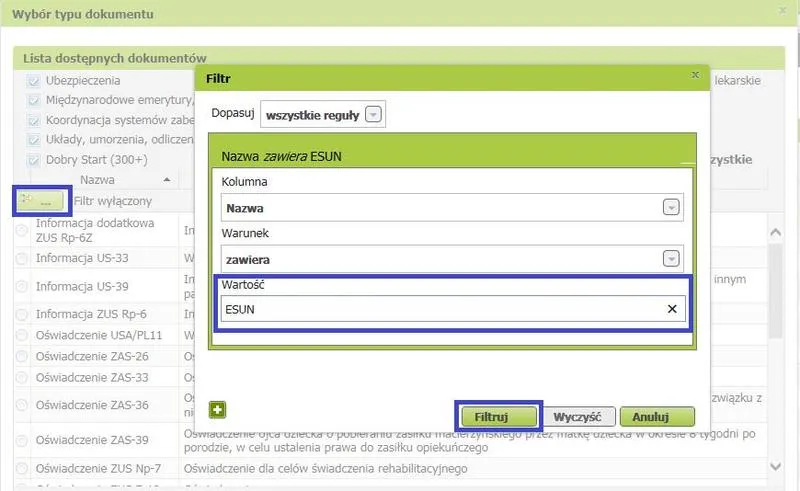Screen dimensions: 800x491
Task: Close the Filtr dialog with its X
Action: (695, 75)
